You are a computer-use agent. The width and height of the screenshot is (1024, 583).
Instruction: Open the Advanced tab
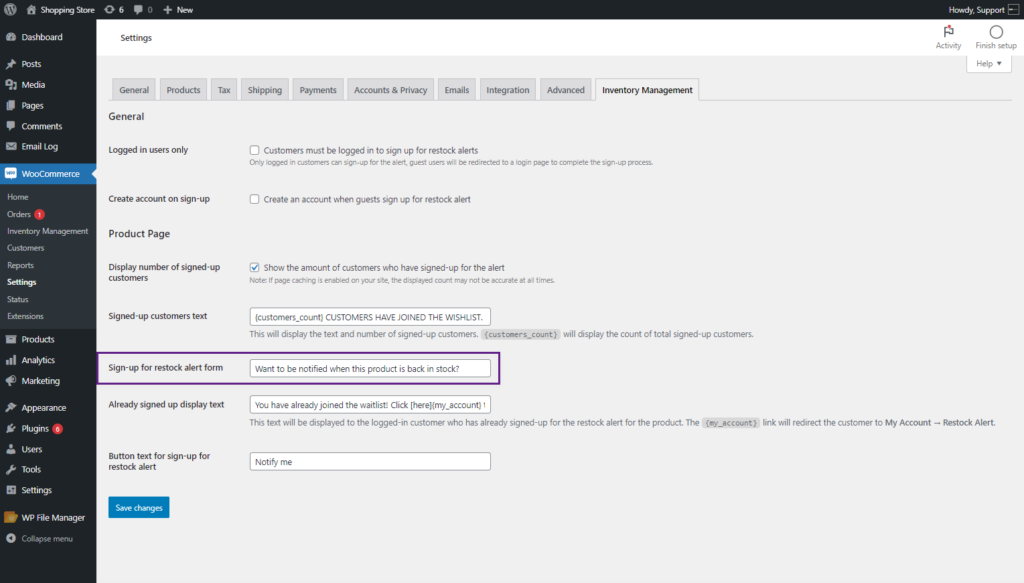click(566, 90)
